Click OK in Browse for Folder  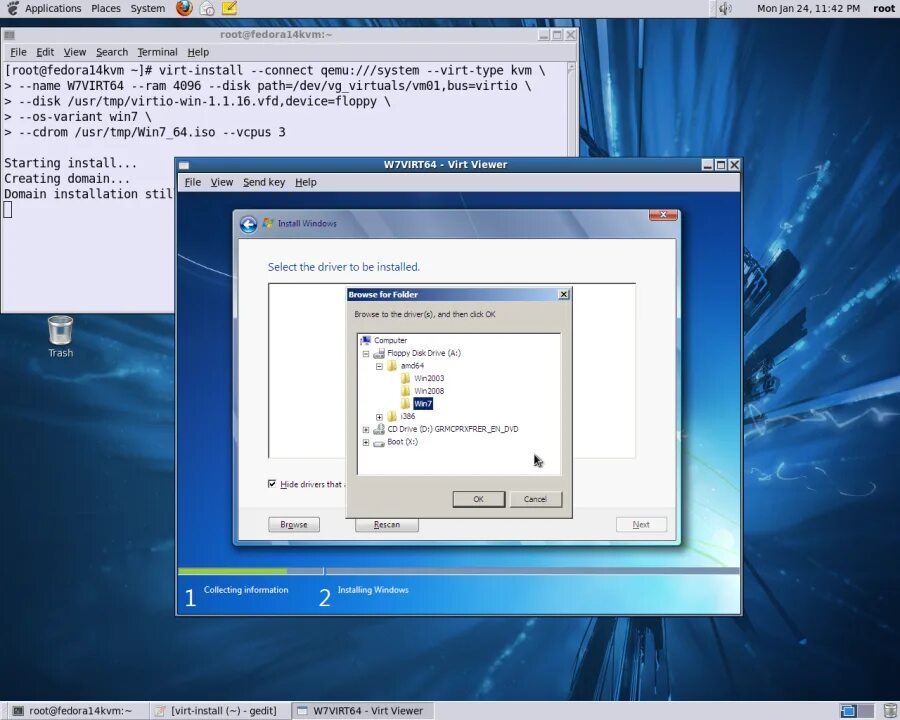[x=478, y=499]
